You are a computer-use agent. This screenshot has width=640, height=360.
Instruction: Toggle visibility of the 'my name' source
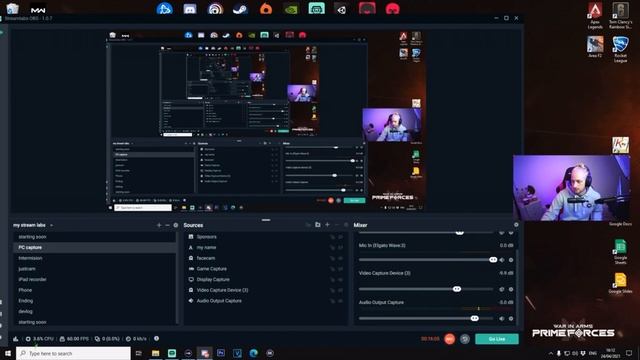[340, 247]
